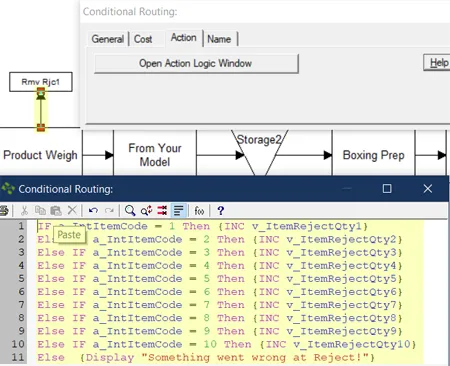This screenshot has width=450, height=366.
Task: Click the Help button in properties dialog
Action: click(438, 63)
